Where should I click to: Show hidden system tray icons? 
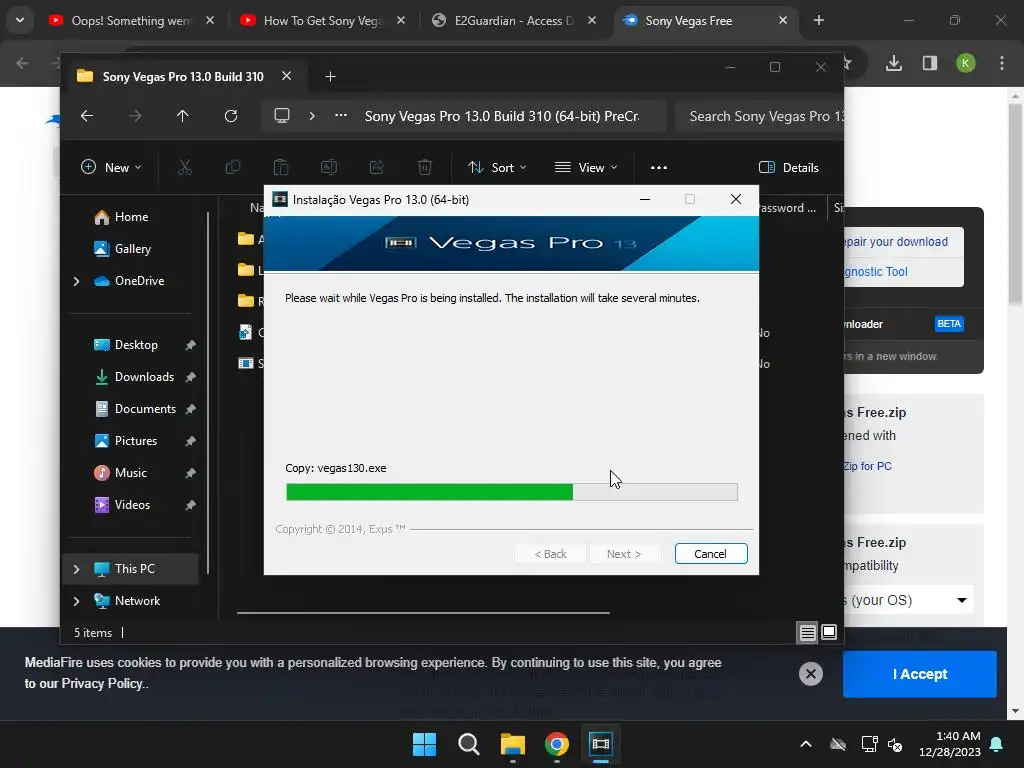[x=806, y=744]
